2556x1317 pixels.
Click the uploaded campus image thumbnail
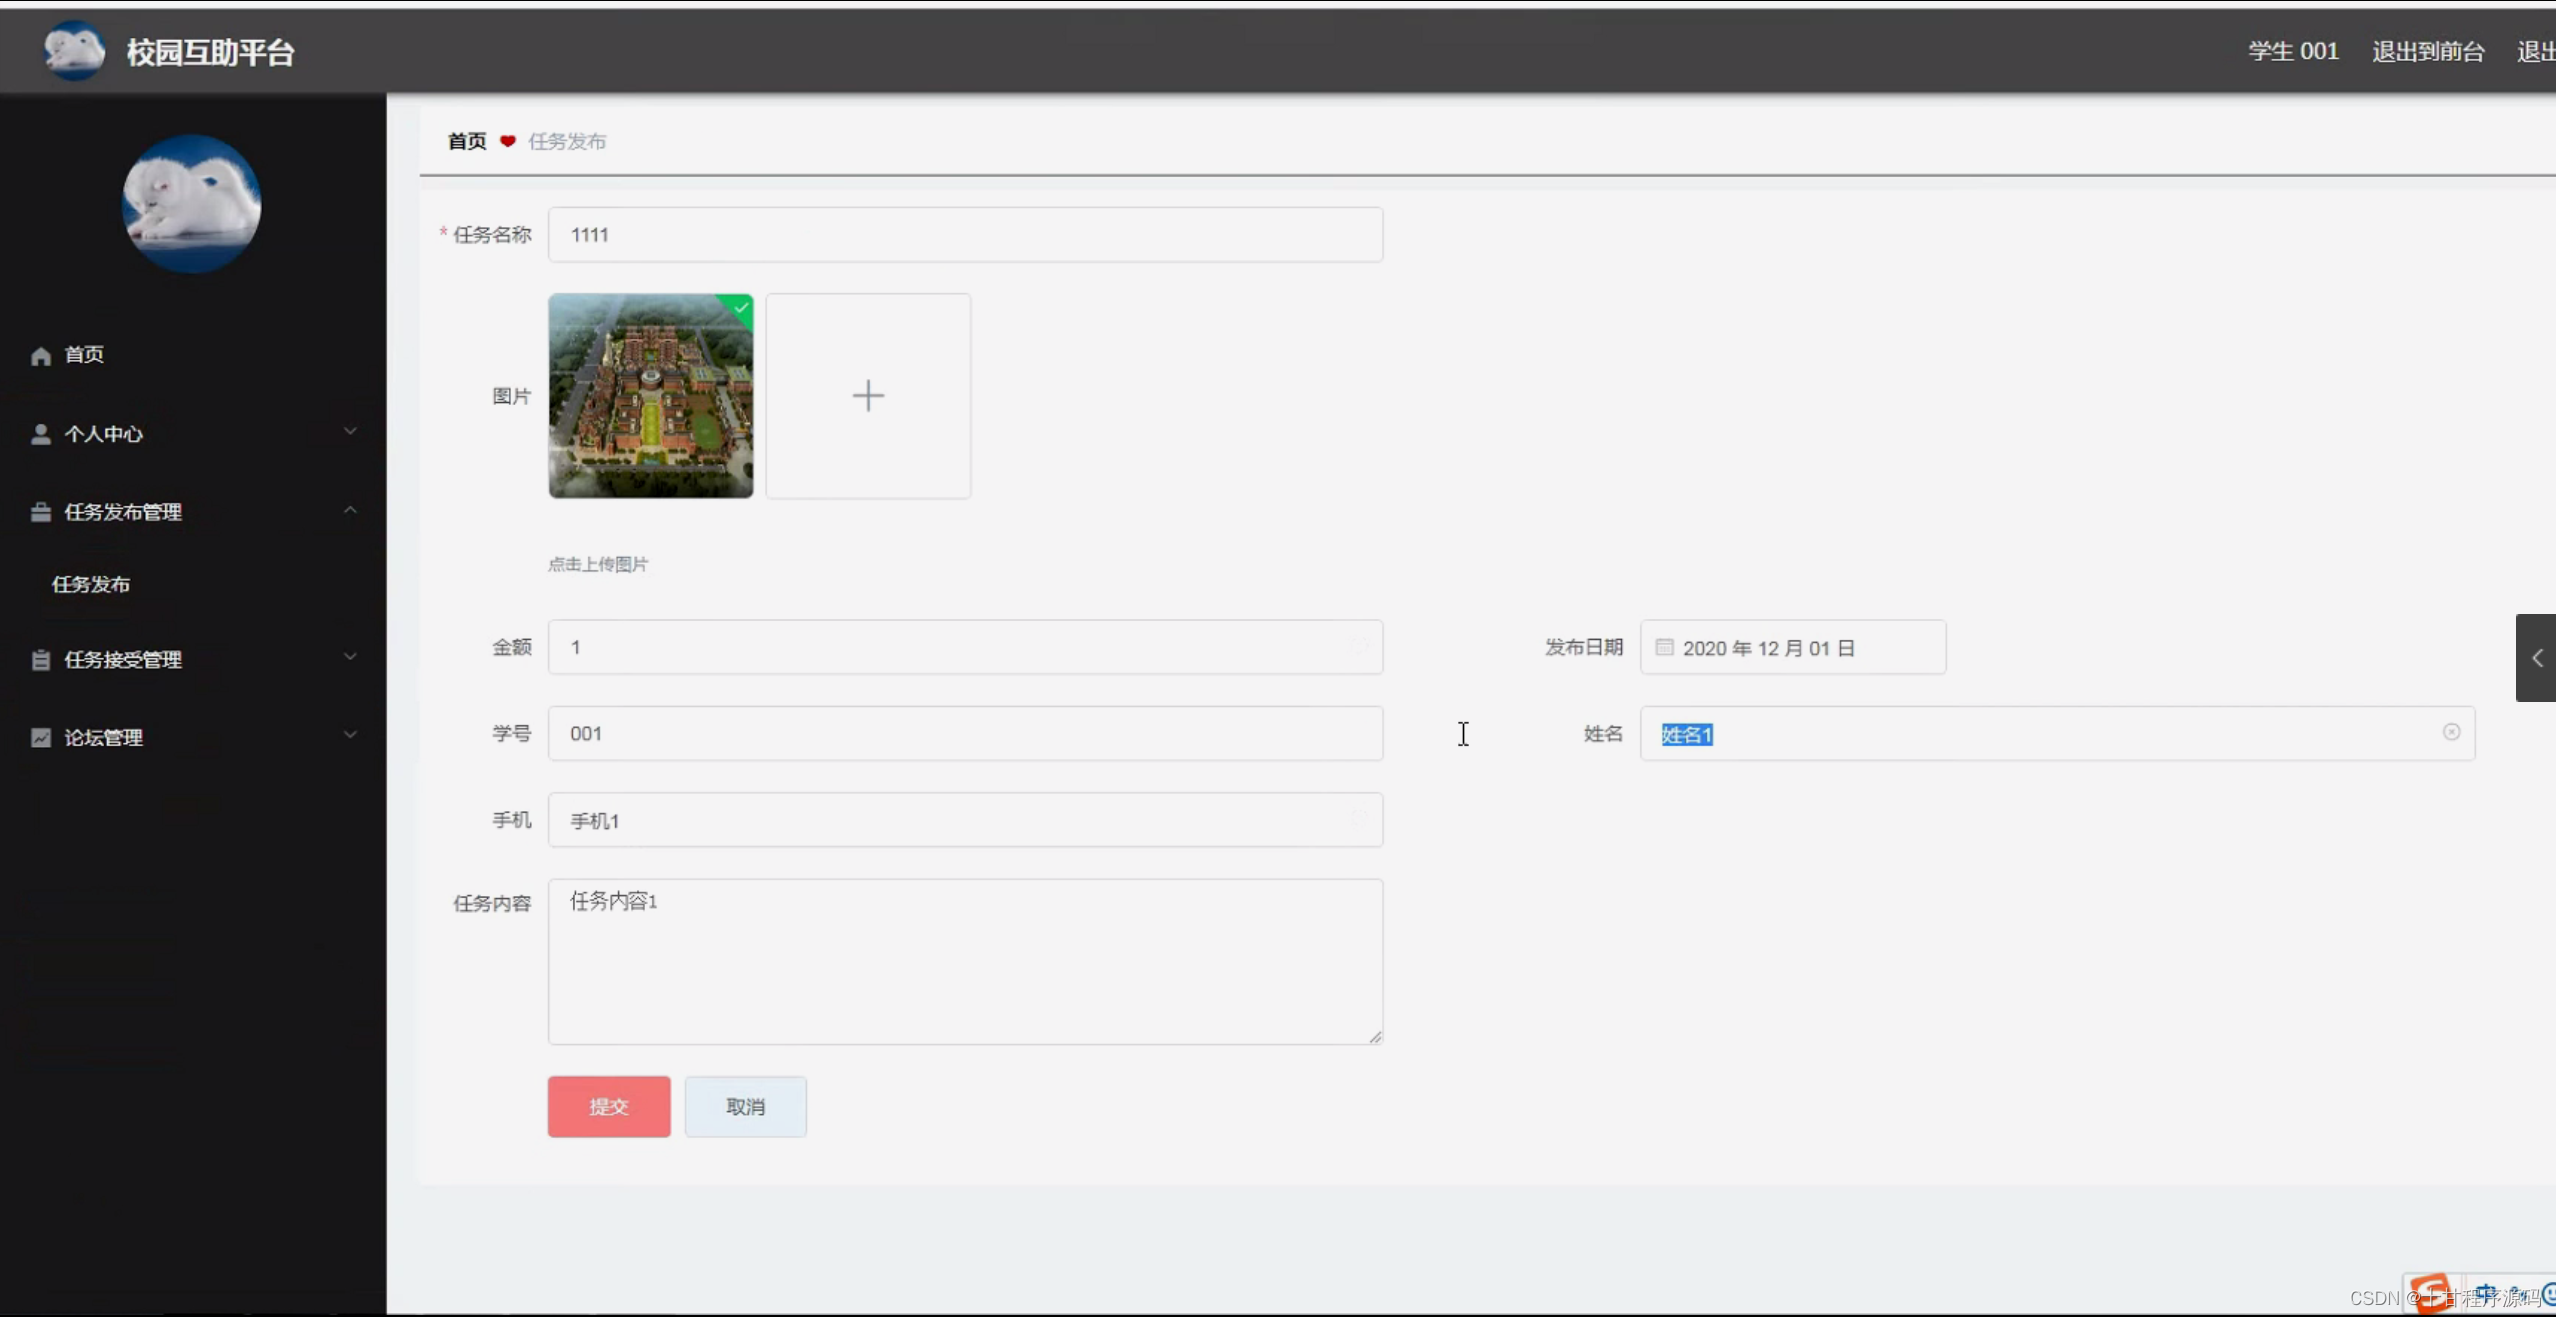(x=650, y=396)
